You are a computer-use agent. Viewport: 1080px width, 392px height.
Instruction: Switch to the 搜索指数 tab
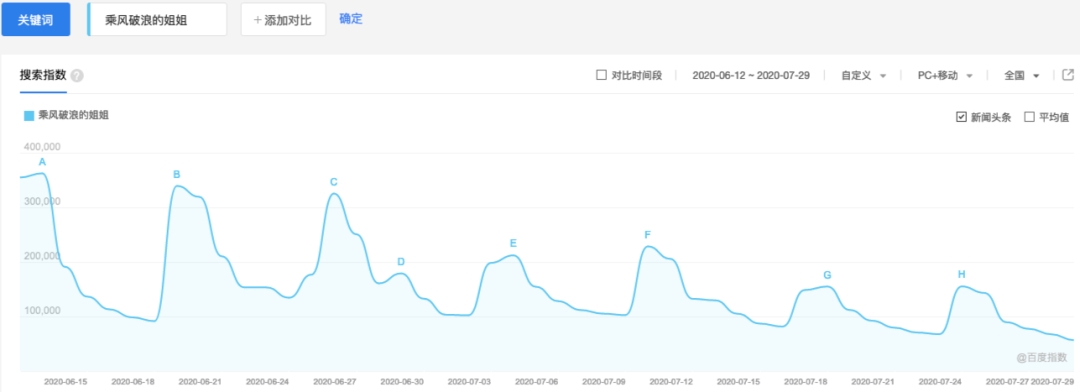[x=43, y=76]
